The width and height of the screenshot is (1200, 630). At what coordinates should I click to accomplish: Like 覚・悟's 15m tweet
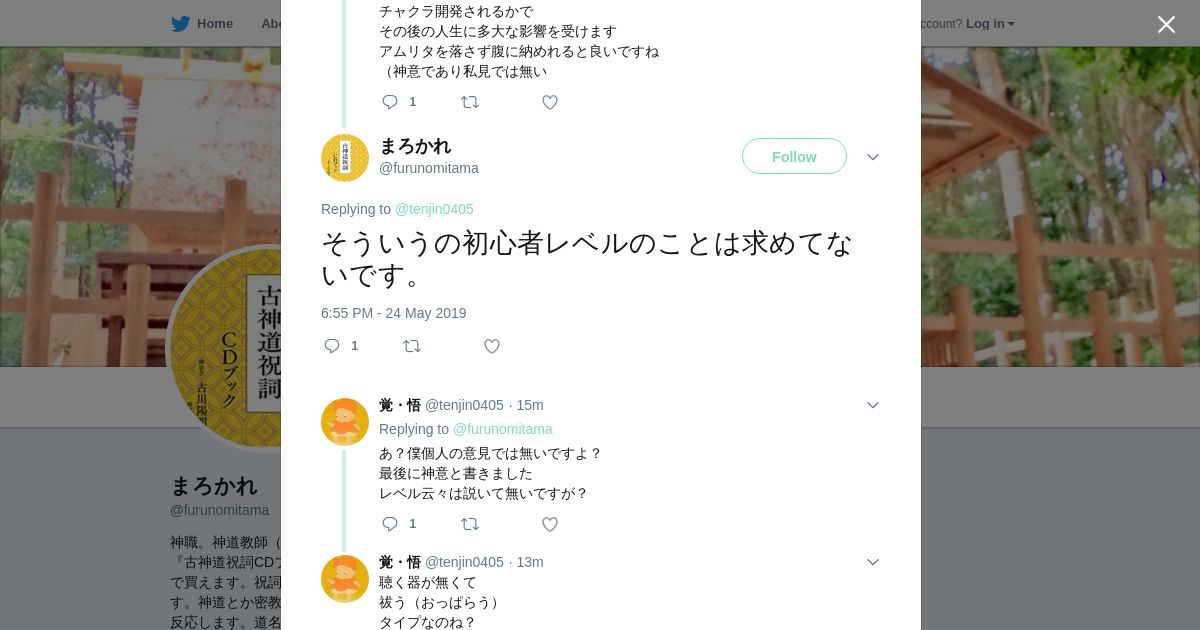[550, 524]
